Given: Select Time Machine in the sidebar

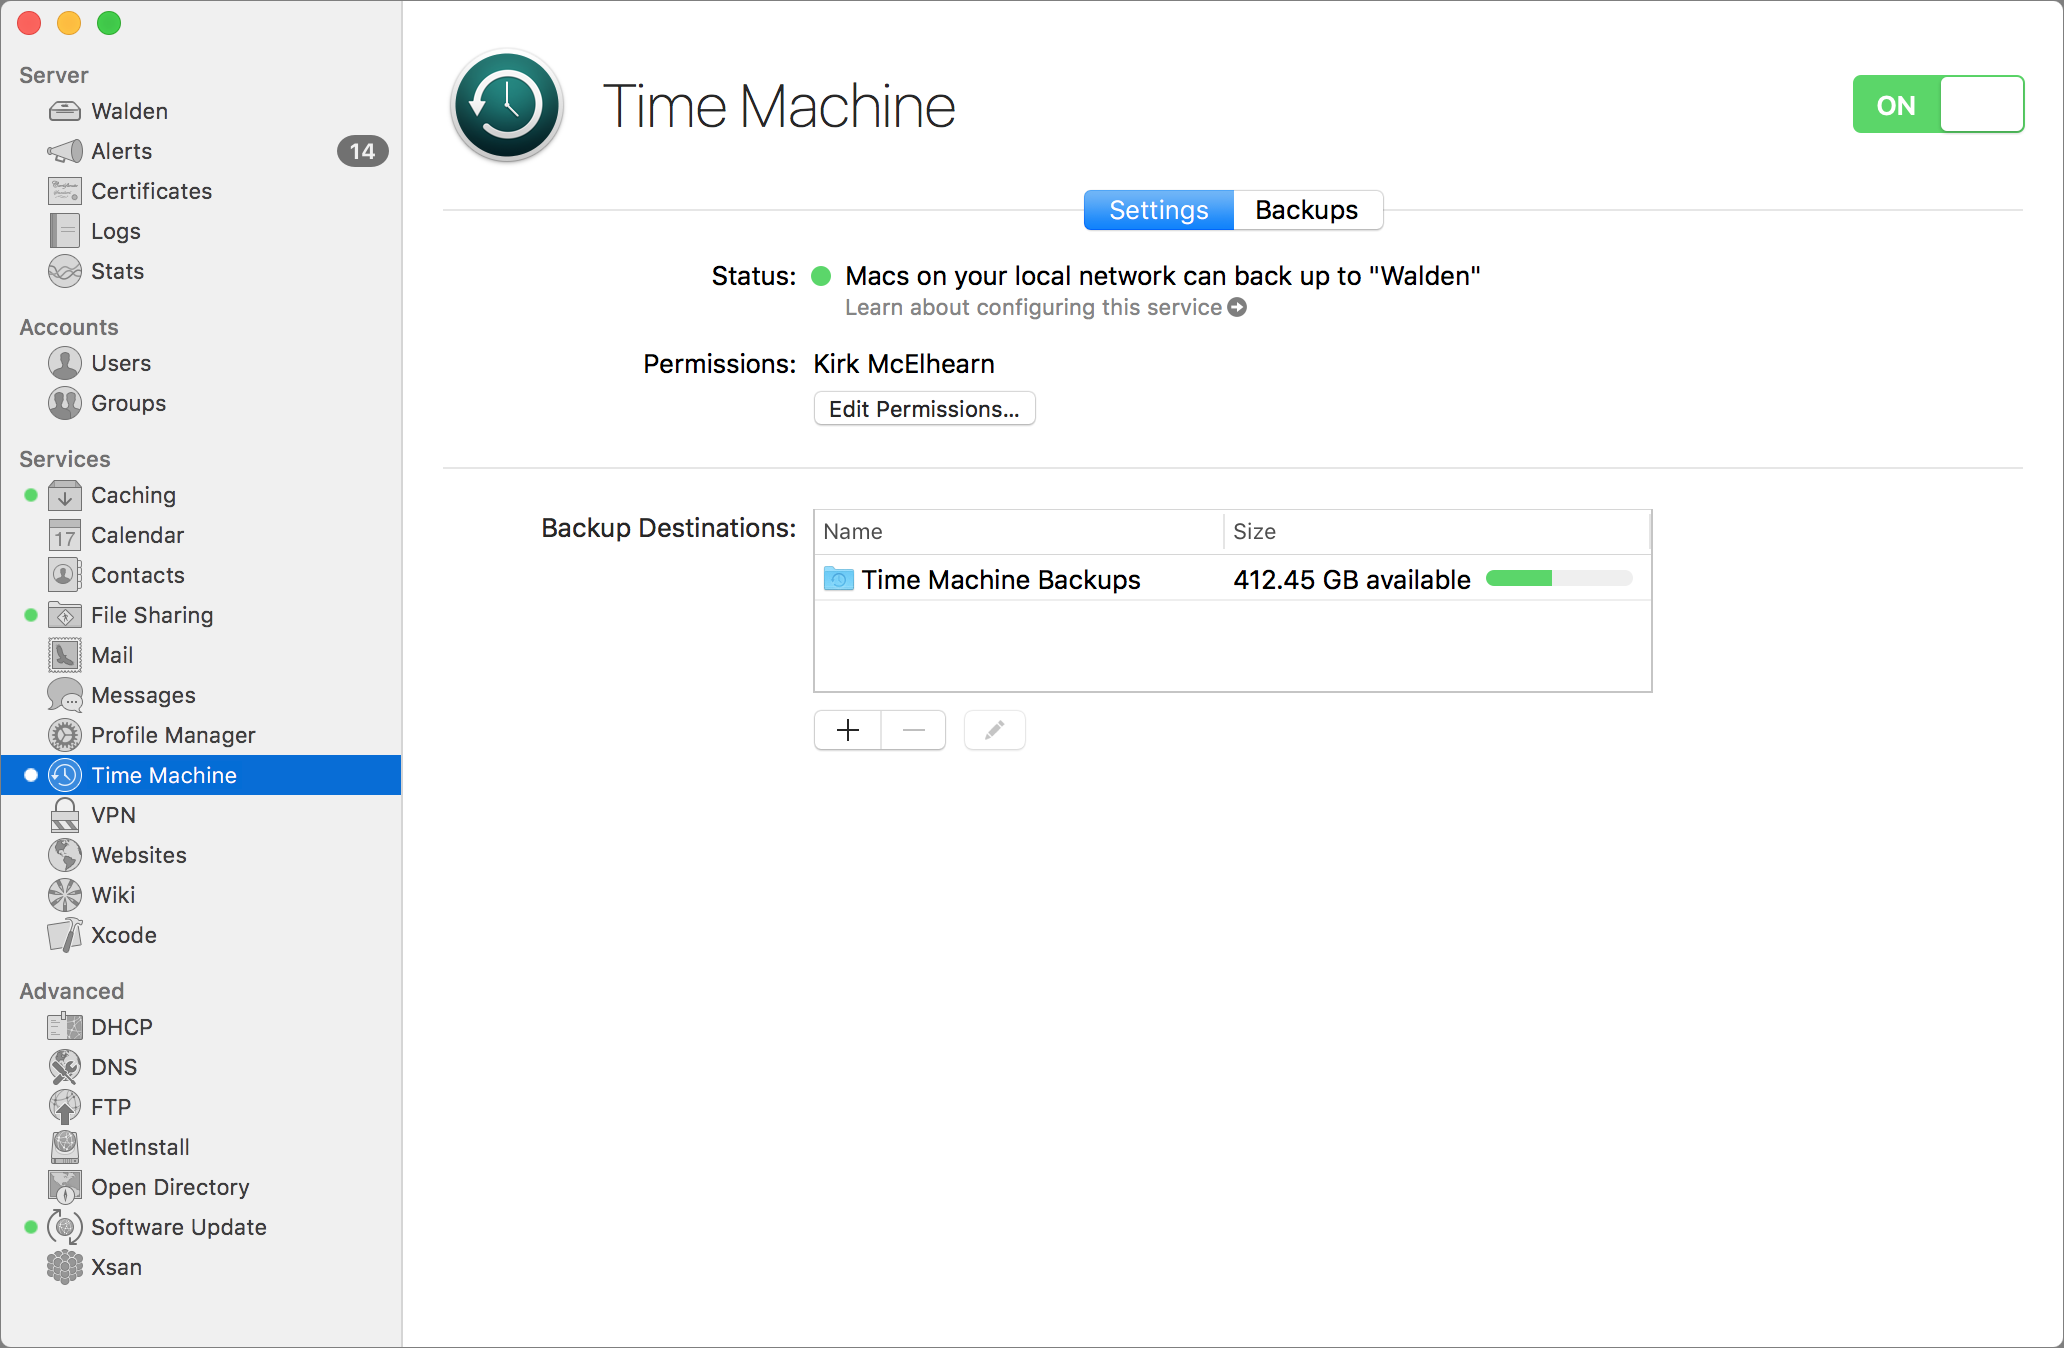Looking at the screenshot, I should coord(201,775).
